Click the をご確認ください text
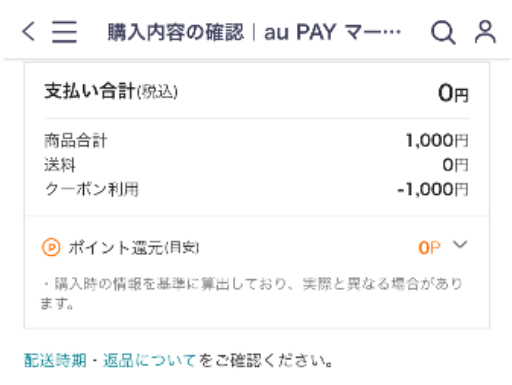This screenshot has width=512, height=385. (265, 360)
